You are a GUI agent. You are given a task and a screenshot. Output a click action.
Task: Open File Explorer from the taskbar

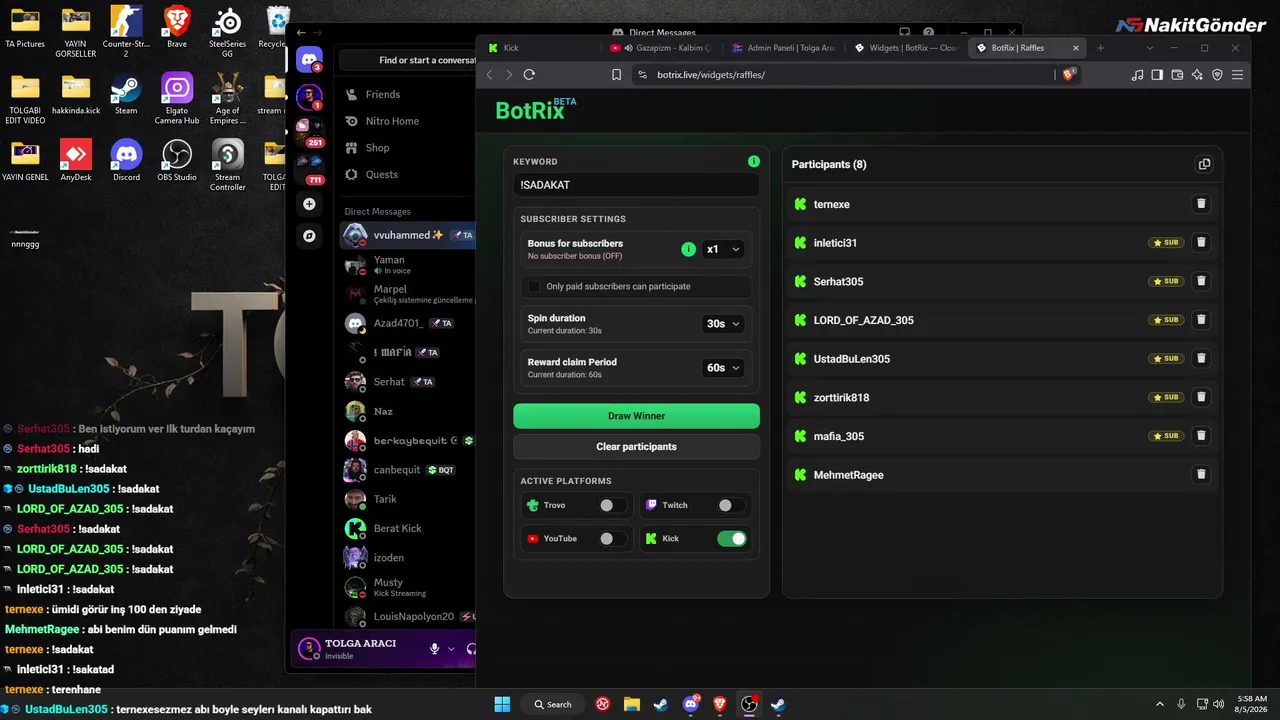[x=632, y=704]
